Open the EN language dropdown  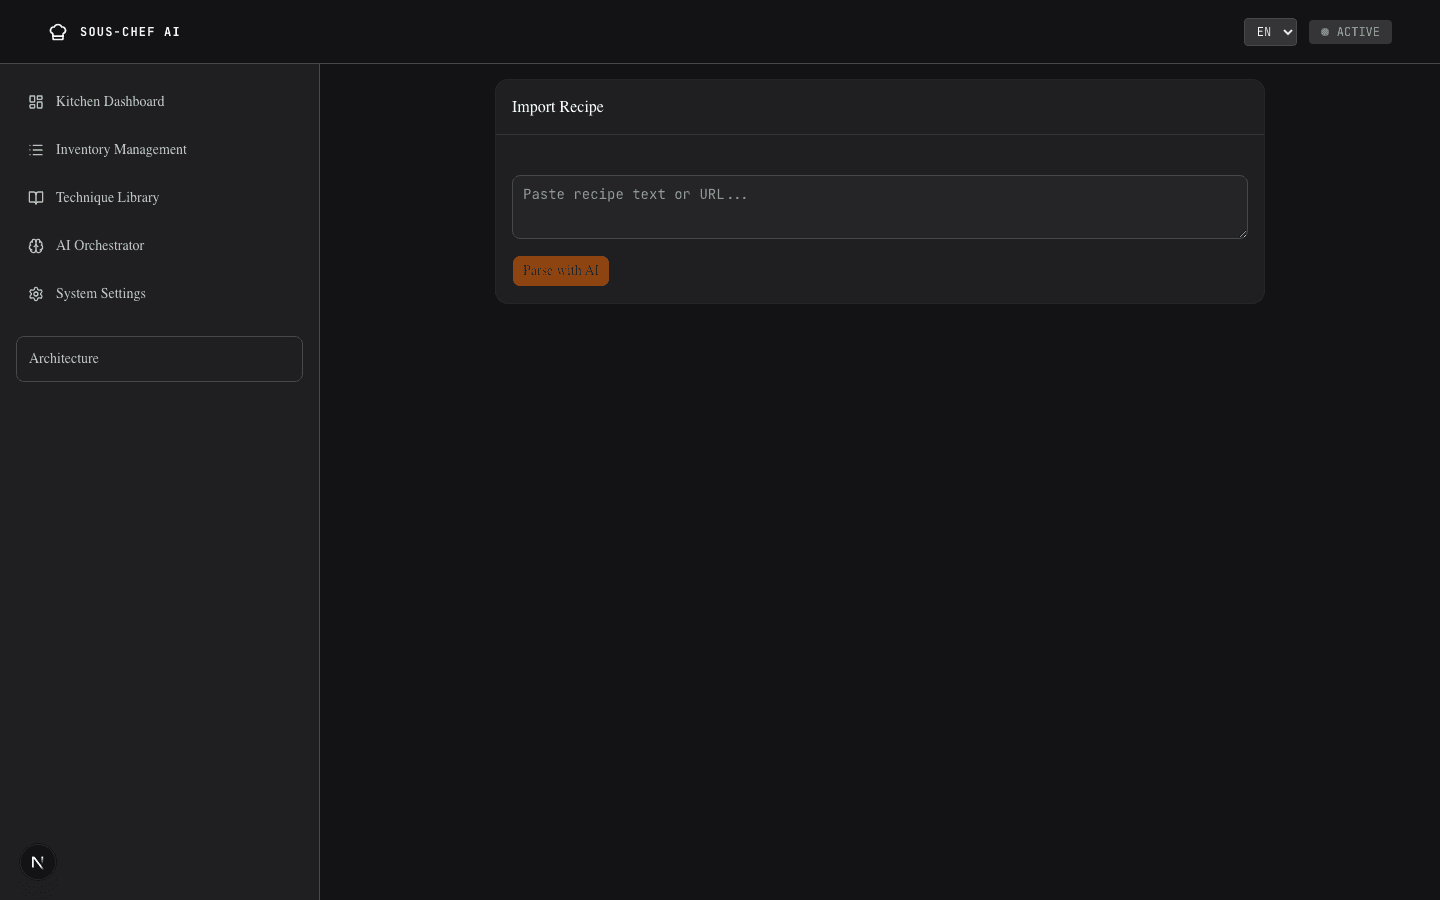[x=1270, y=32]
